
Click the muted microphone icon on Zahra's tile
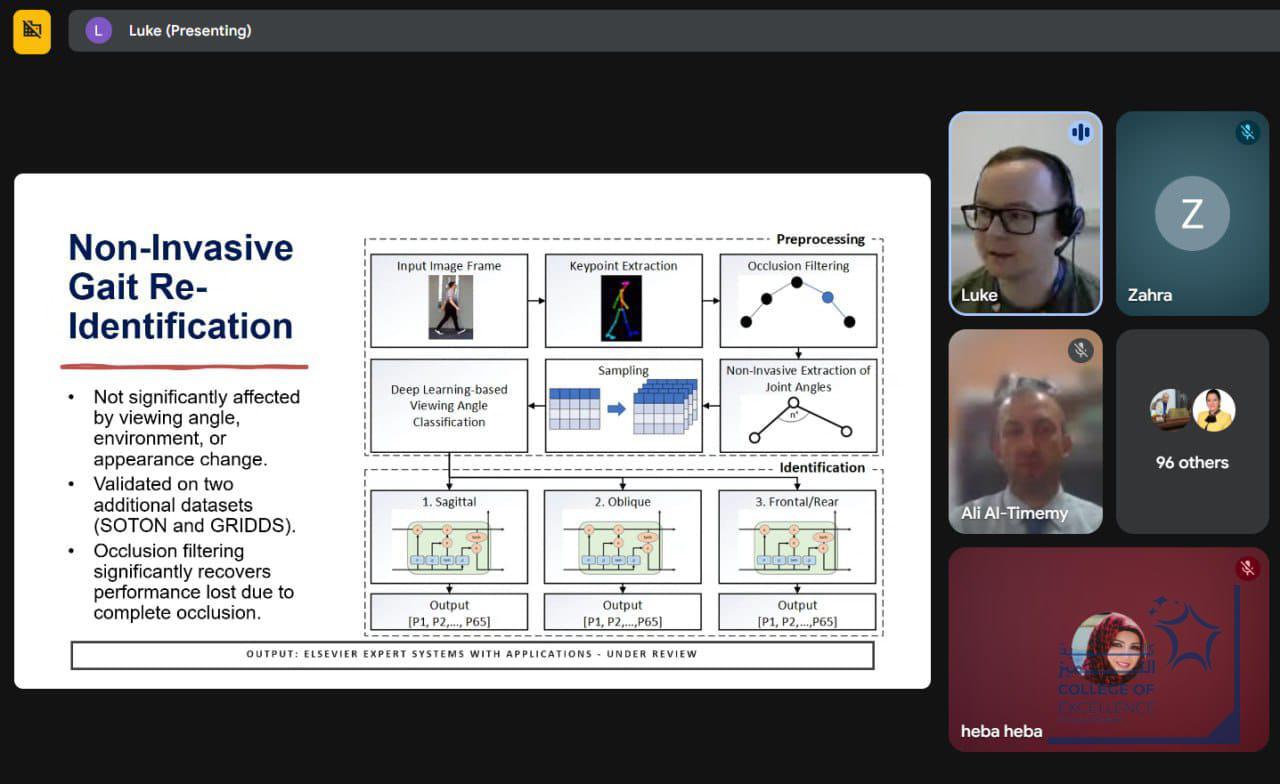pos(1247,132)
